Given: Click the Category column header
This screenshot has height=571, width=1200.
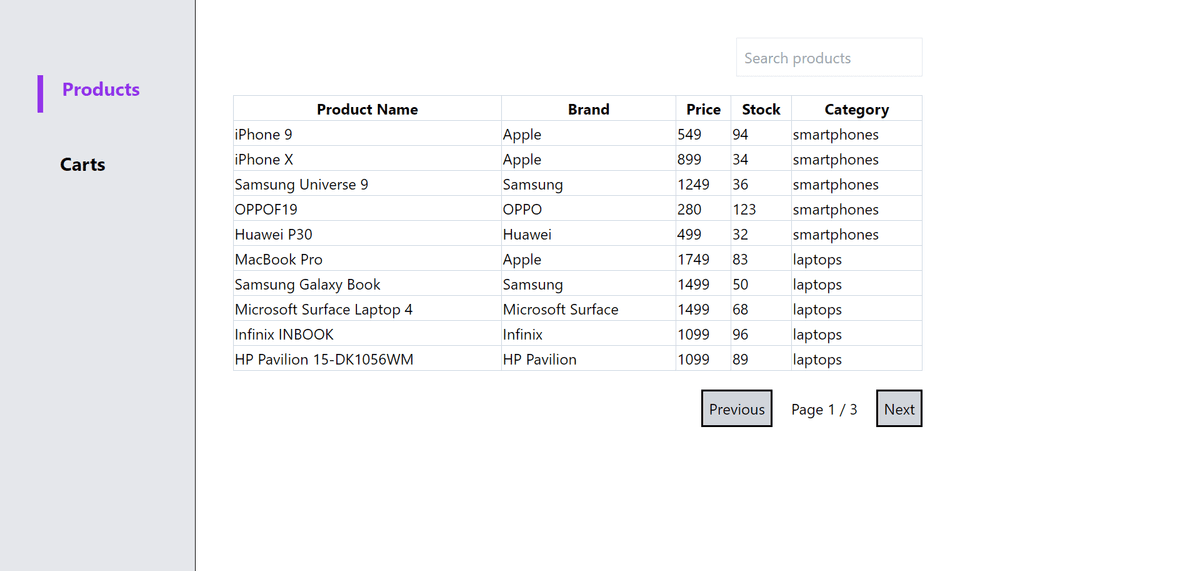Looking at the screenshot, I should 856,109.
